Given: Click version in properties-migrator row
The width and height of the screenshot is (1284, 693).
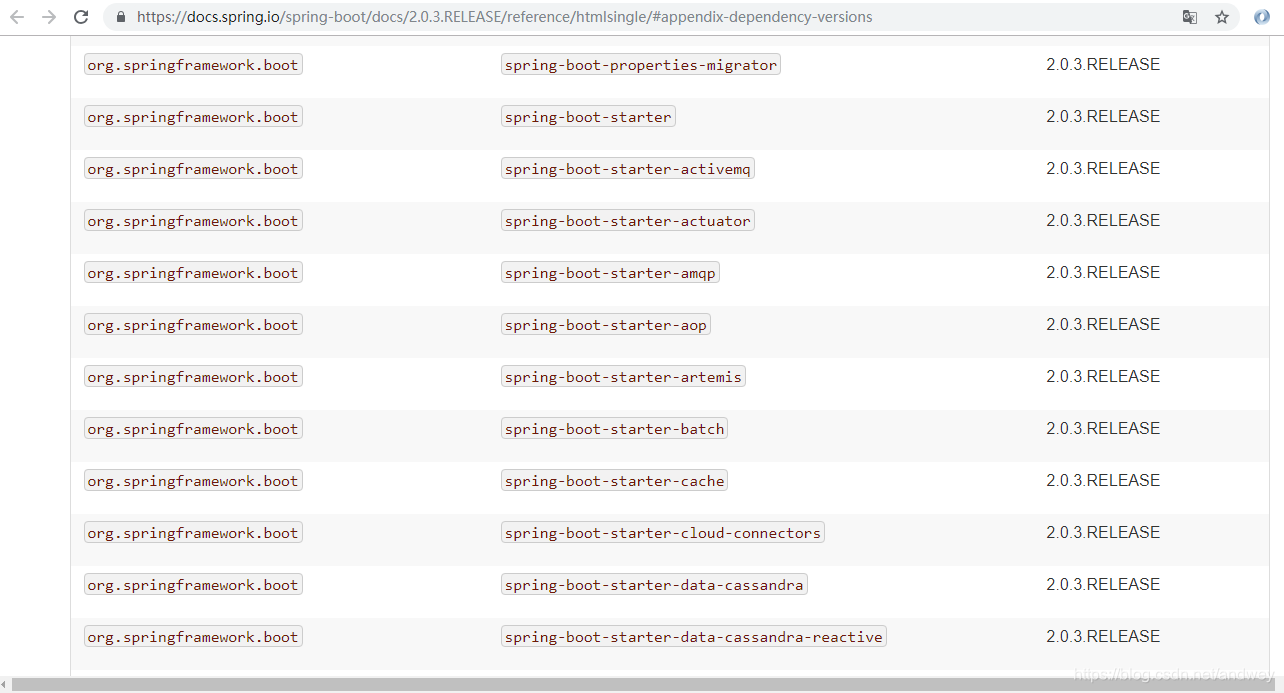Looking at the screenshot, I should [x=1103, y=64].
